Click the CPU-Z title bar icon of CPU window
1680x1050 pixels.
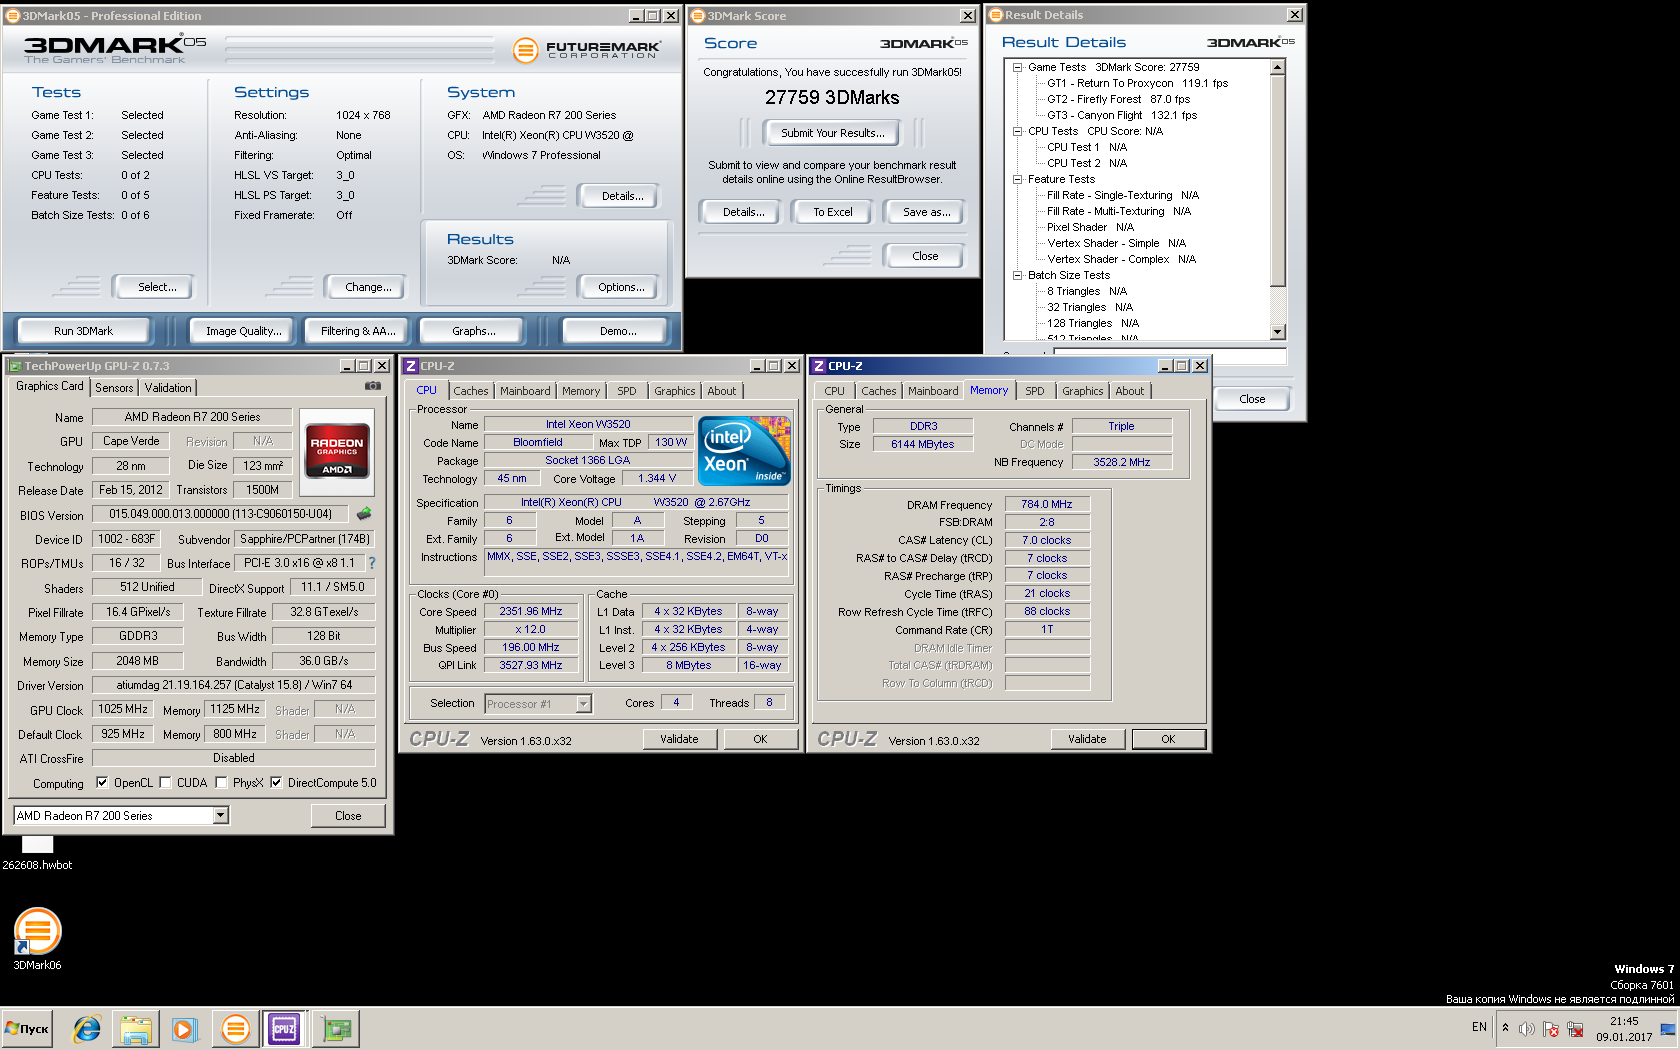pyautogui.click(x=410, y=366)
